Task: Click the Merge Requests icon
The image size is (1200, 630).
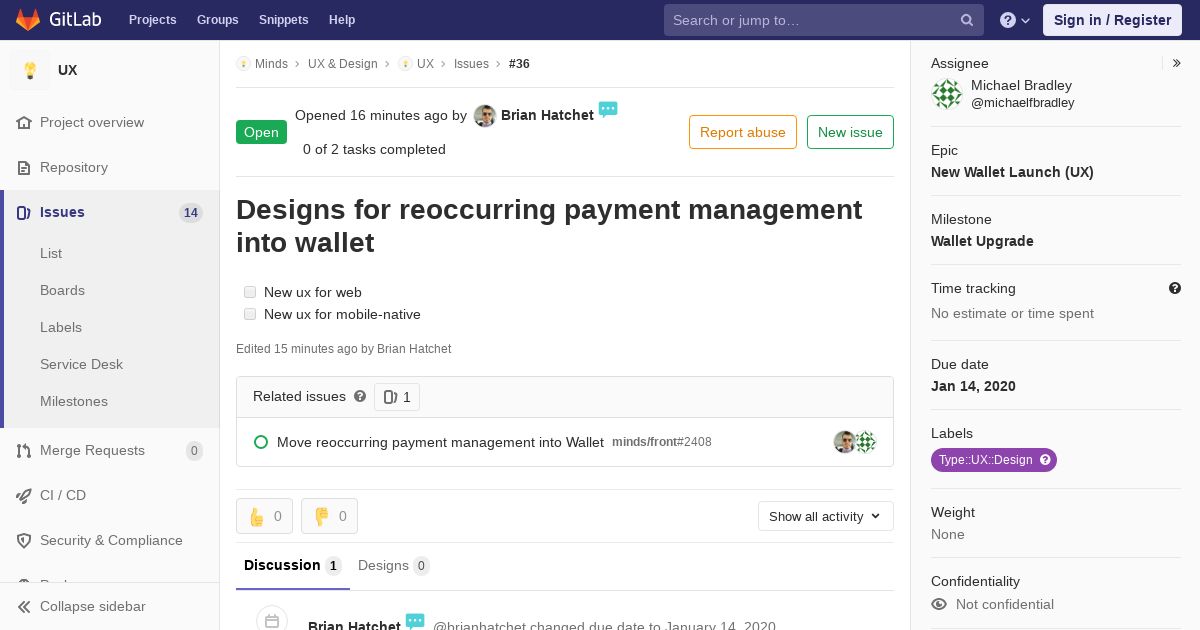Action: (x=24, y=450)
